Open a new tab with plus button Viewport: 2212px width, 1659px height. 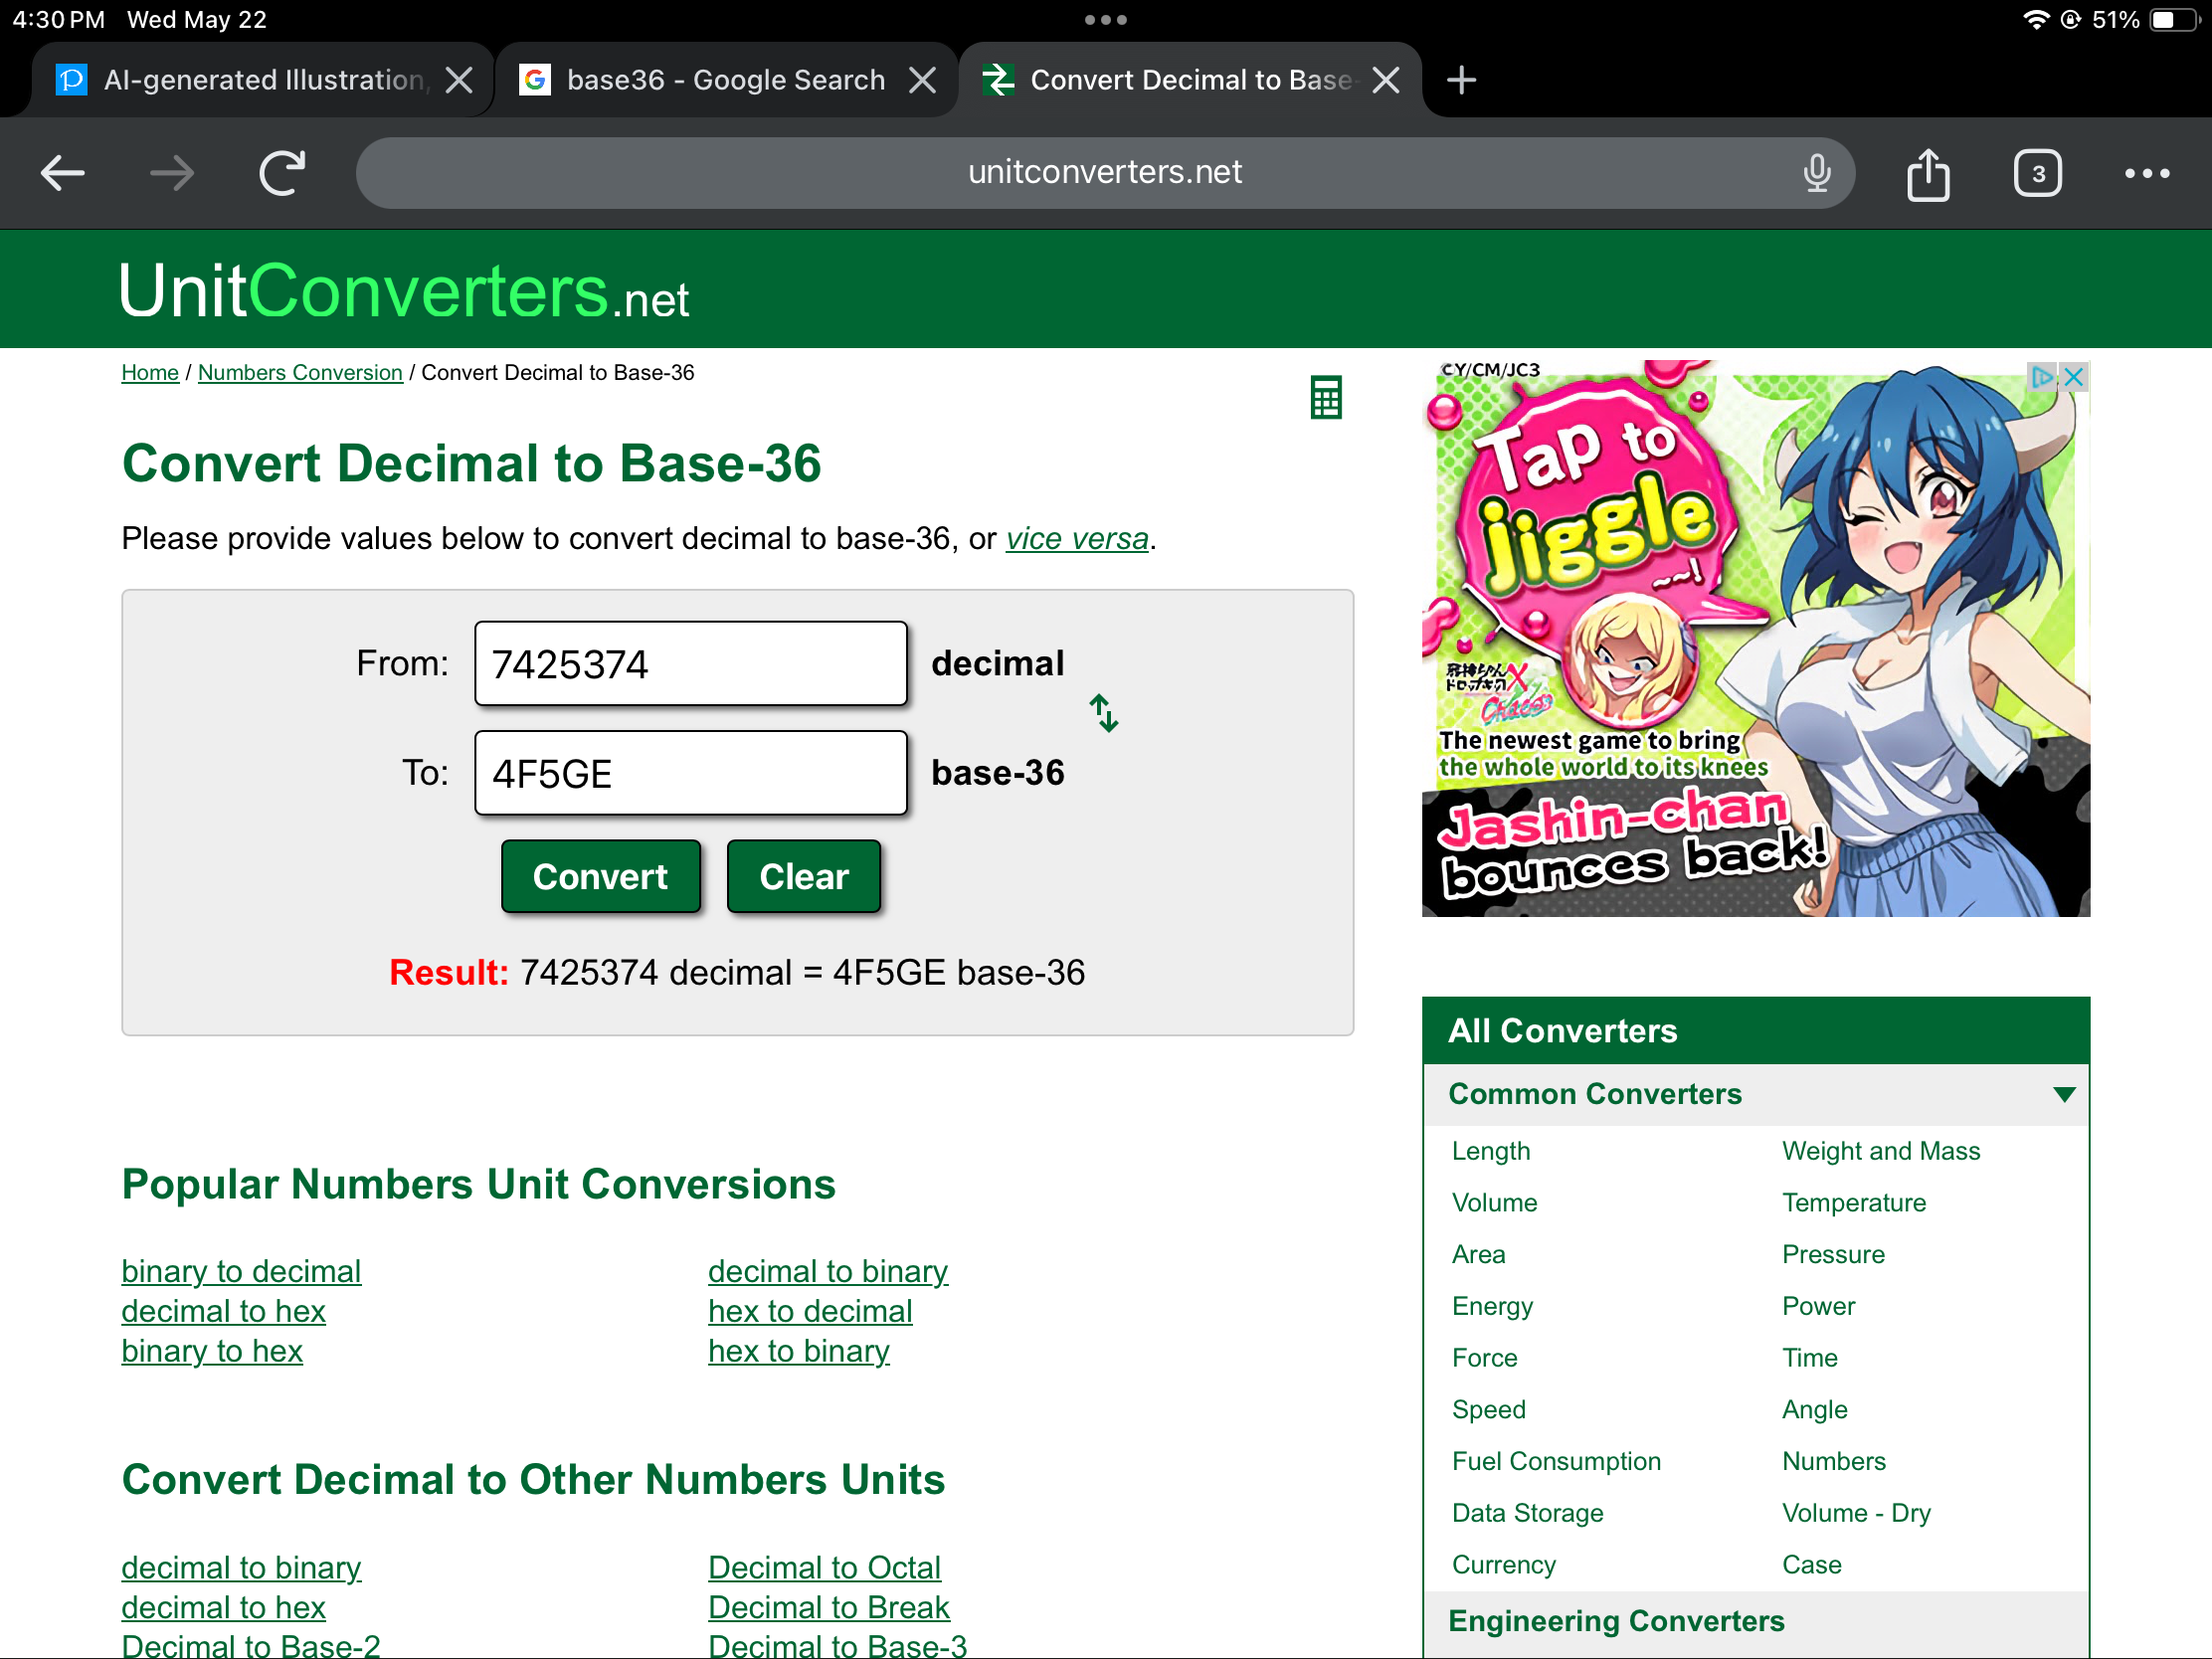coord(1461,80)
